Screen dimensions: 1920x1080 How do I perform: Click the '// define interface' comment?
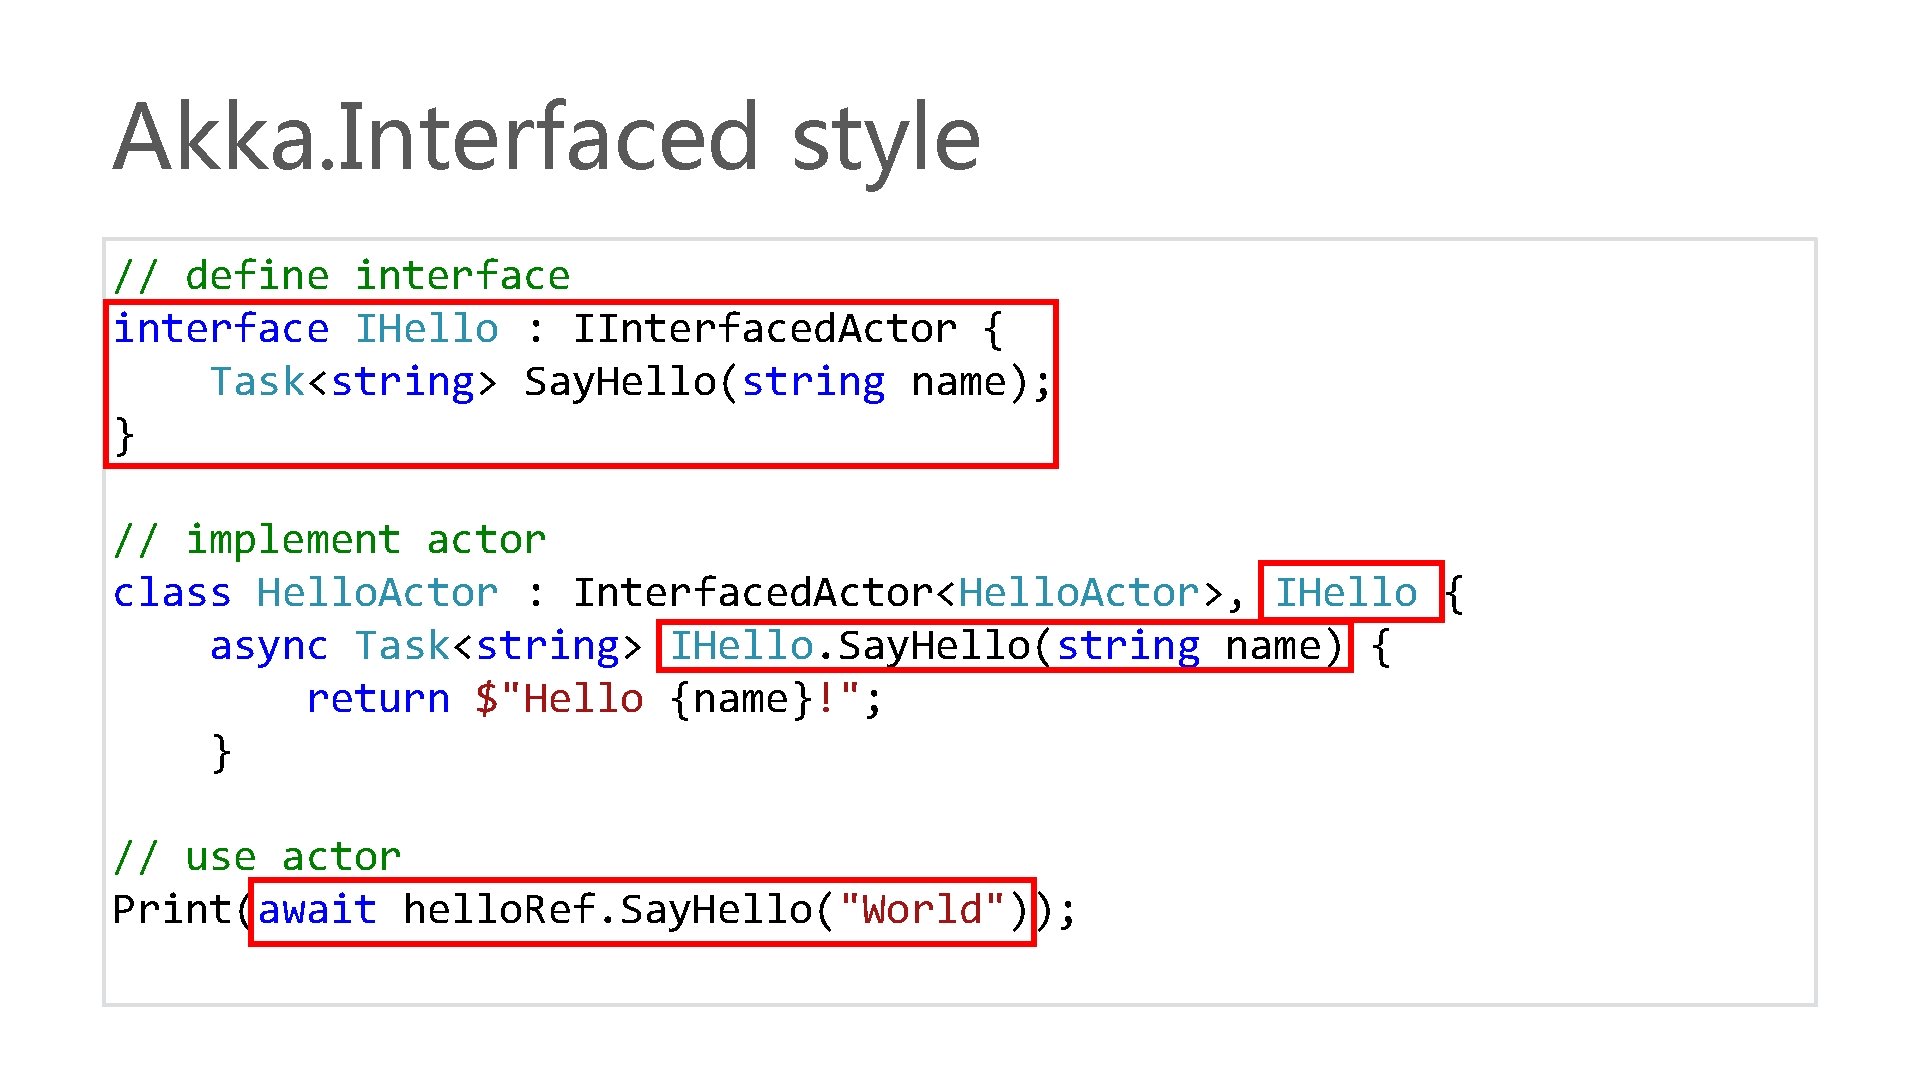pos(341,275)
